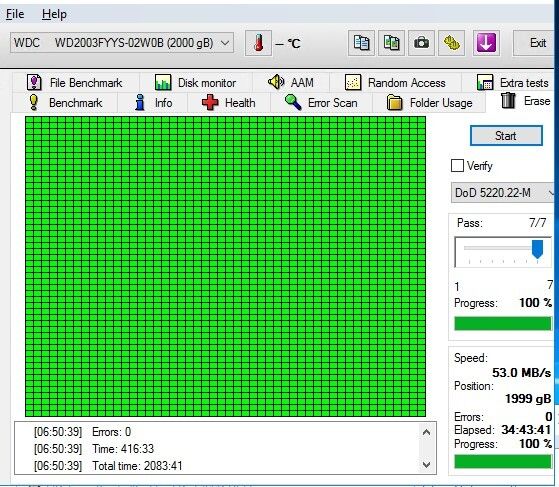Screen dimensions: 559x487
Task: Enable the Verify checkbox
Action: [457, 166]
